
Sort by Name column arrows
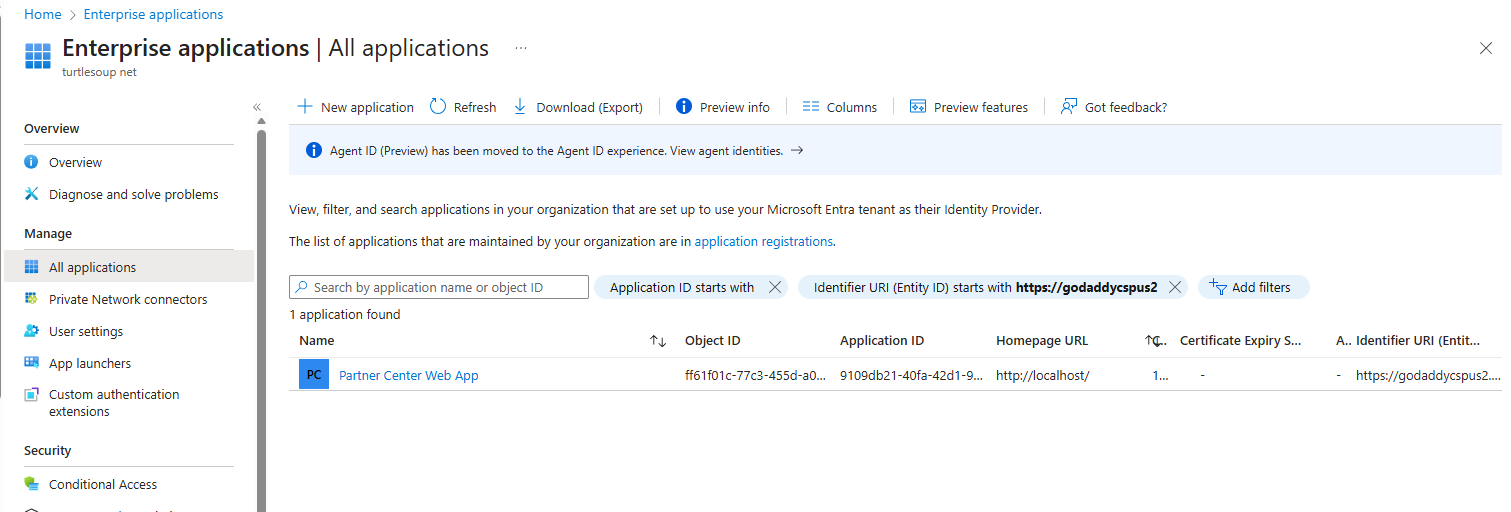click(658, 341)
